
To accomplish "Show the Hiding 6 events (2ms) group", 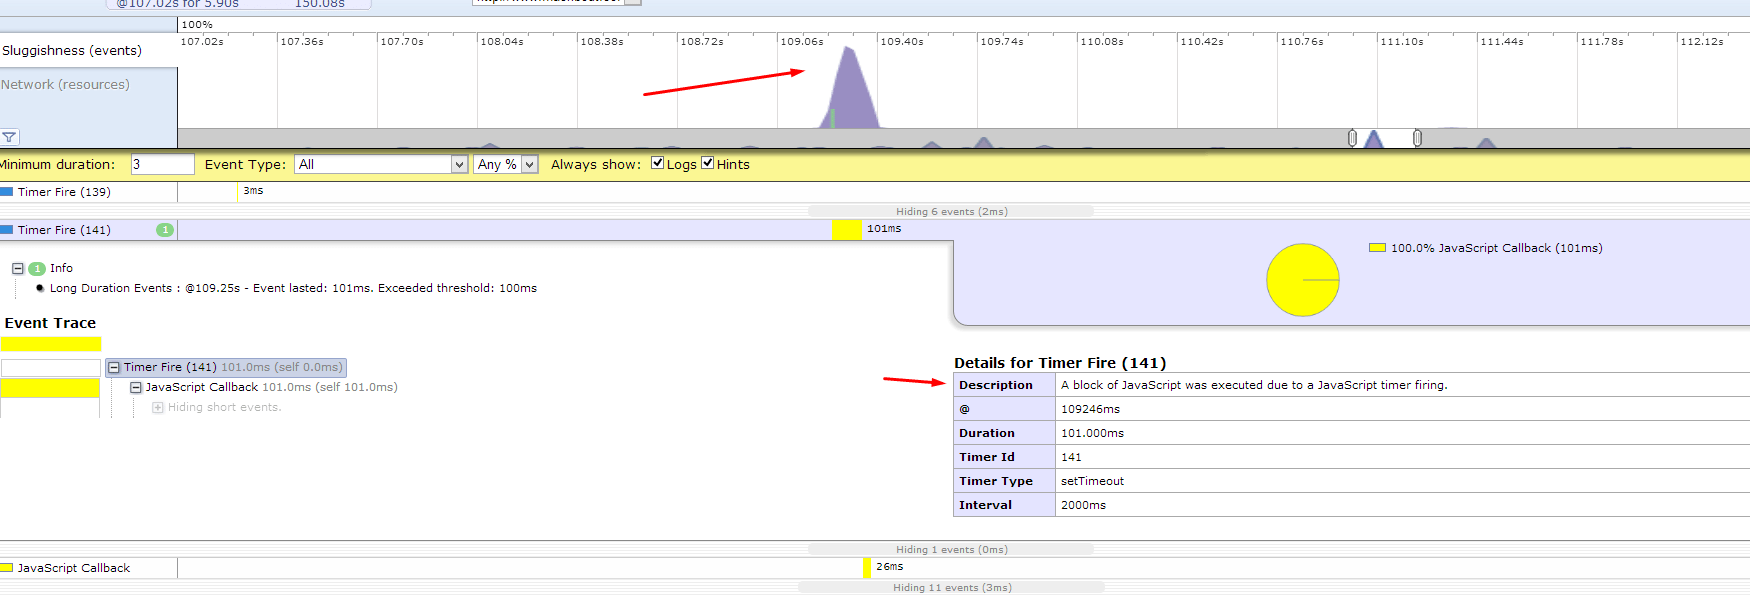I will (x=951, y=211).
